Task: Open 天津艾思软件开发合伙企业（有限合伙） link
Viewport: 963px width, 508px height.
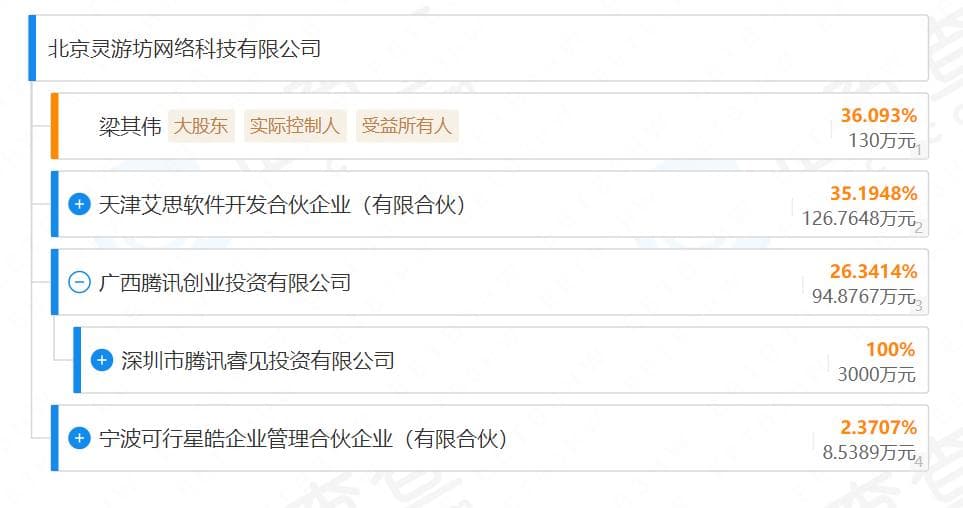Action: [x=283, y=205]
